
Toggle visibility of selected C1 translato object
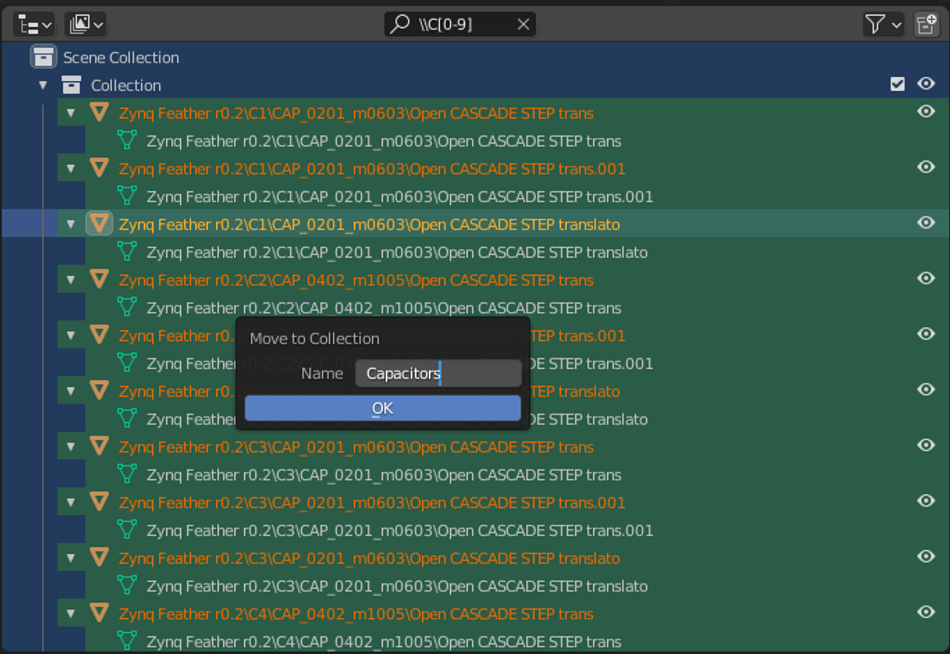point(926,223)
